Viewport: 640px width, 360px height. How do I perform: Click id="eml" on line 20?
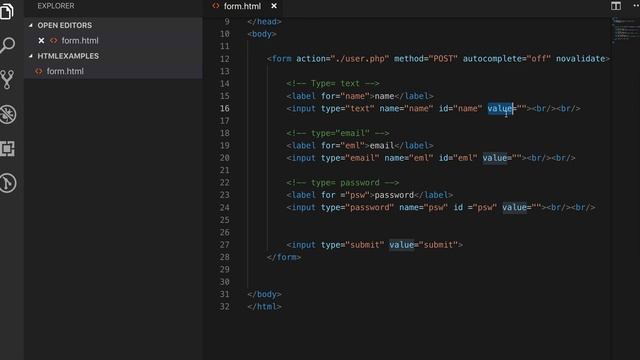point(458,158)
